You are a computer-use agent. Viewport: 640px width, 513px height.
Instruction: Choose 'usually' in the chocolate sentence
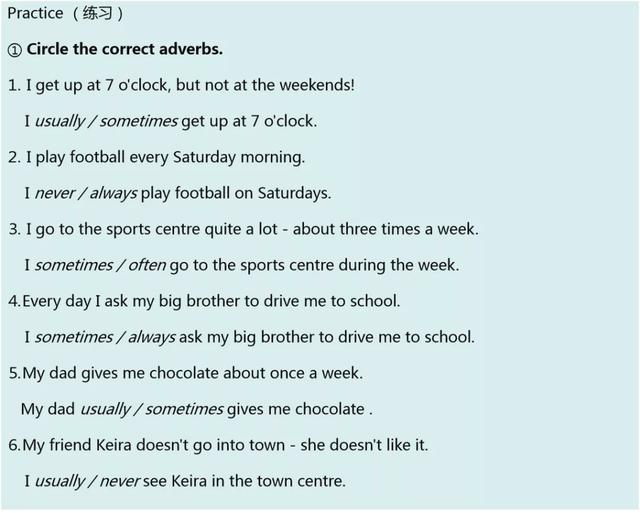105,409
